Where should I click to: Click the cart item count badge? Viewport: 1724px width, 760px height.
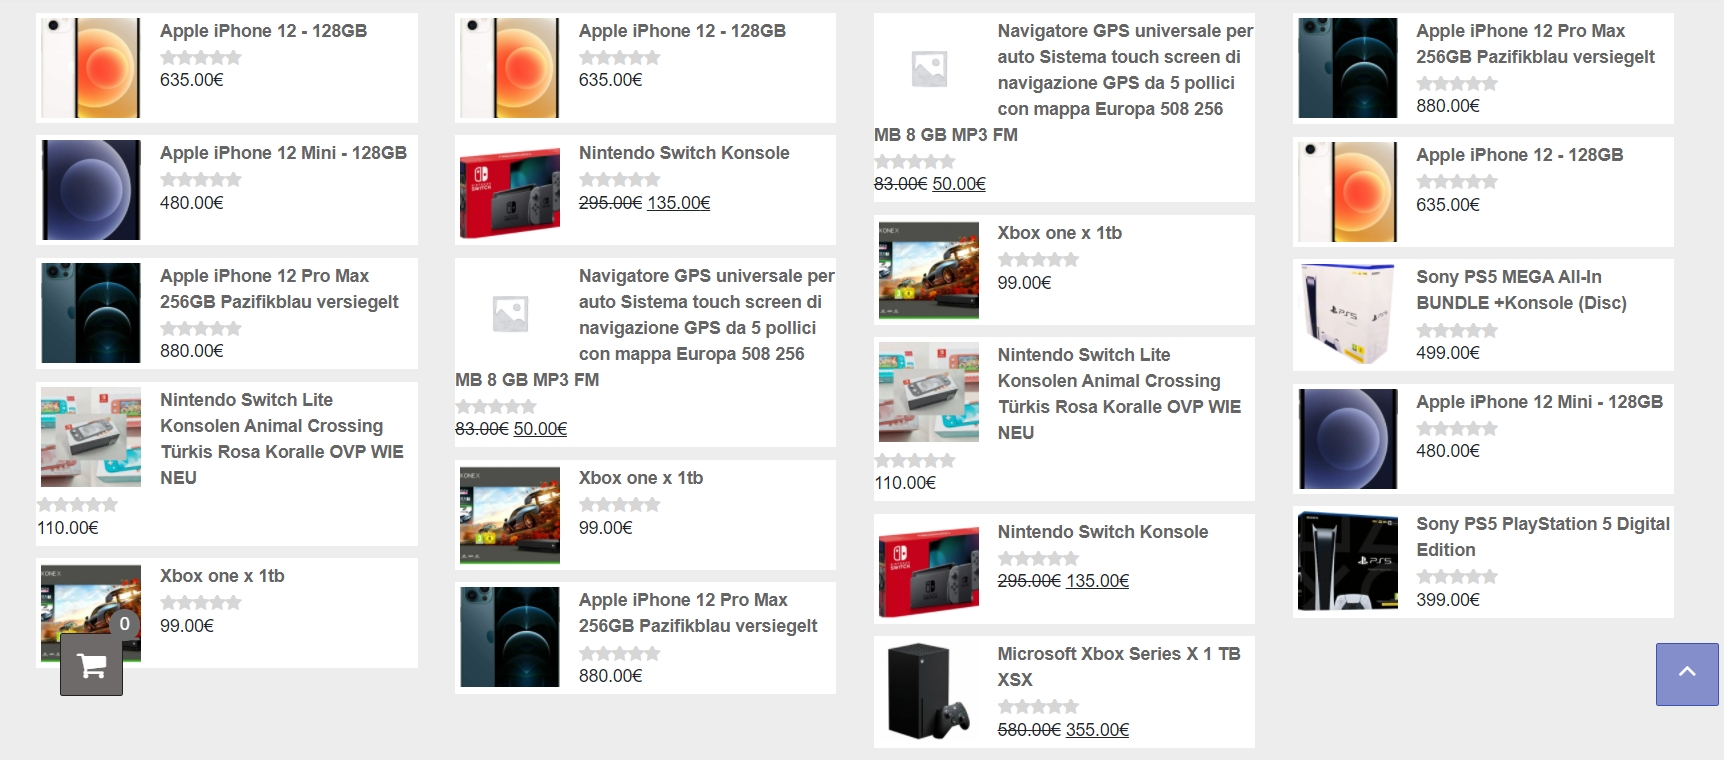tap(124, 624)
